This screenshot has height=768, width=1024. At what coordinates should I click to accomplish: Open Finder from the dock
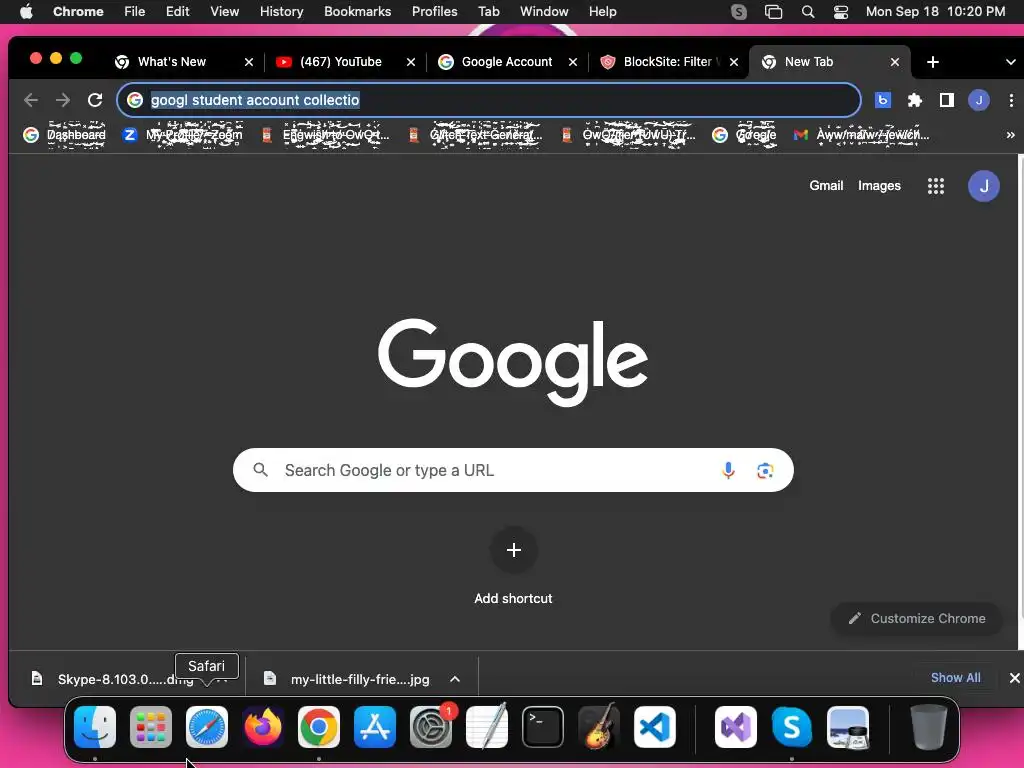[95, 727]
